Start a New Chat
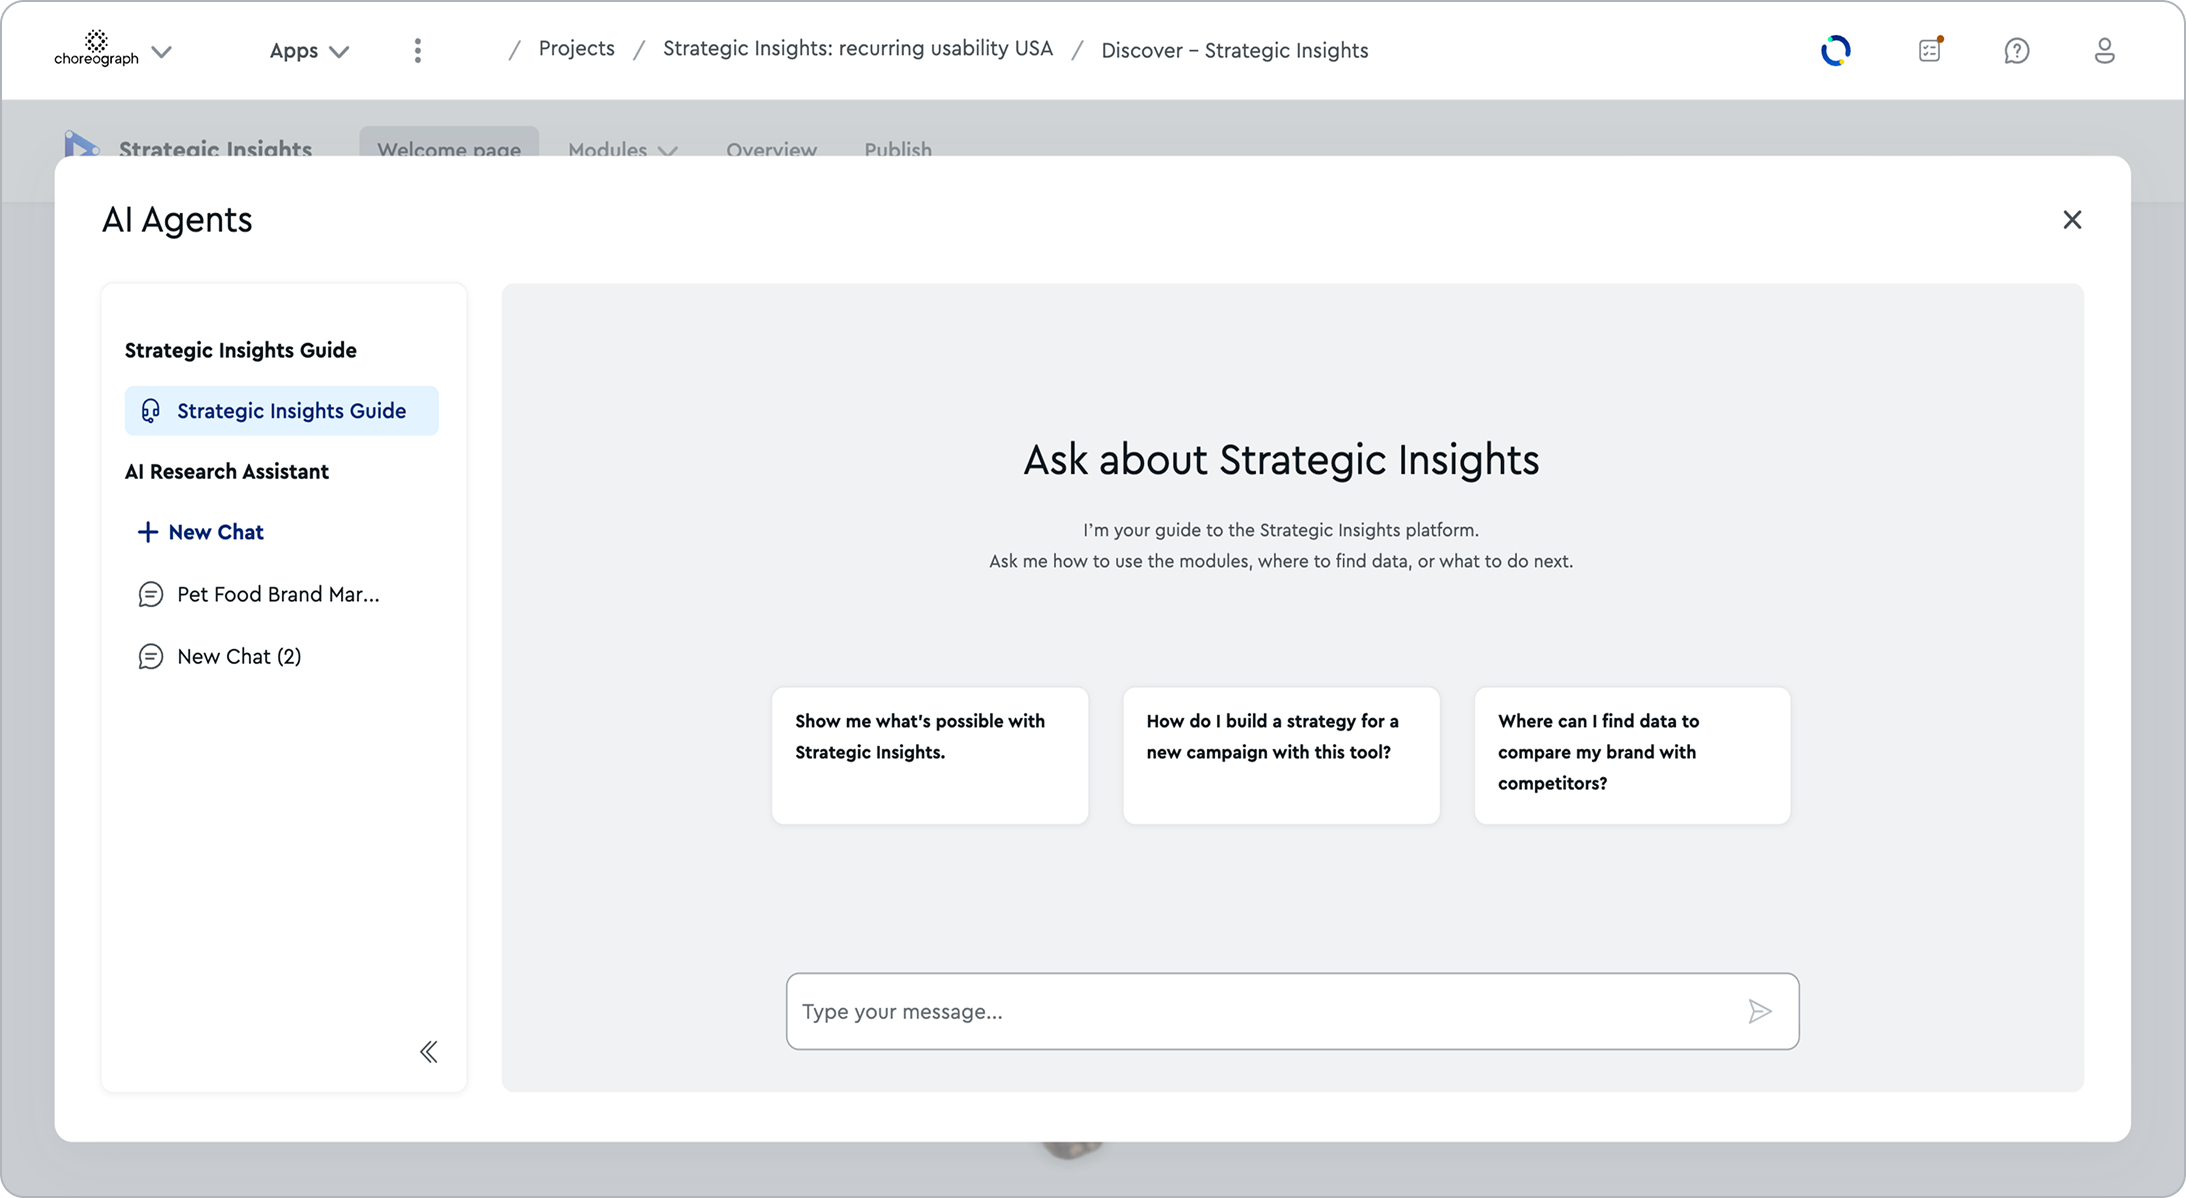Screen dimensions: 2186x1198 coord(201,532)
